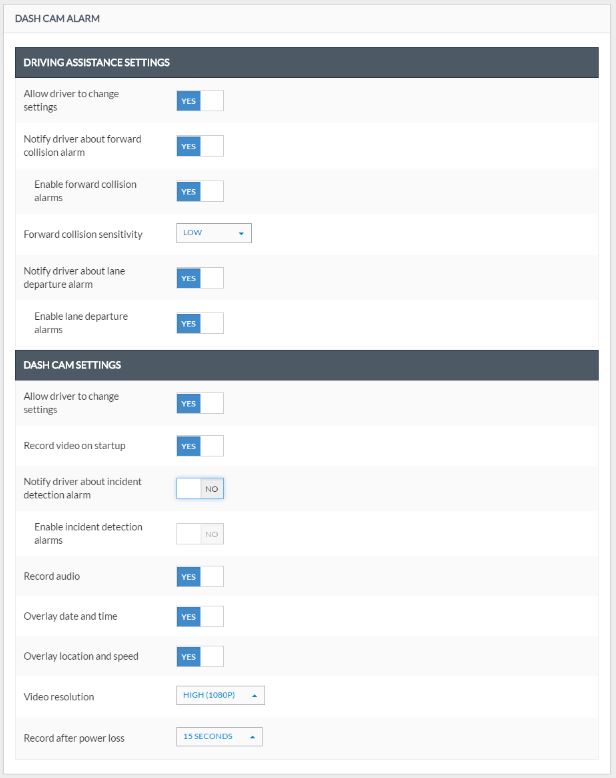Enable Notify driver about incident detection alarm
The width and height of the screenshot is (616, 778).
click(200, 489)
